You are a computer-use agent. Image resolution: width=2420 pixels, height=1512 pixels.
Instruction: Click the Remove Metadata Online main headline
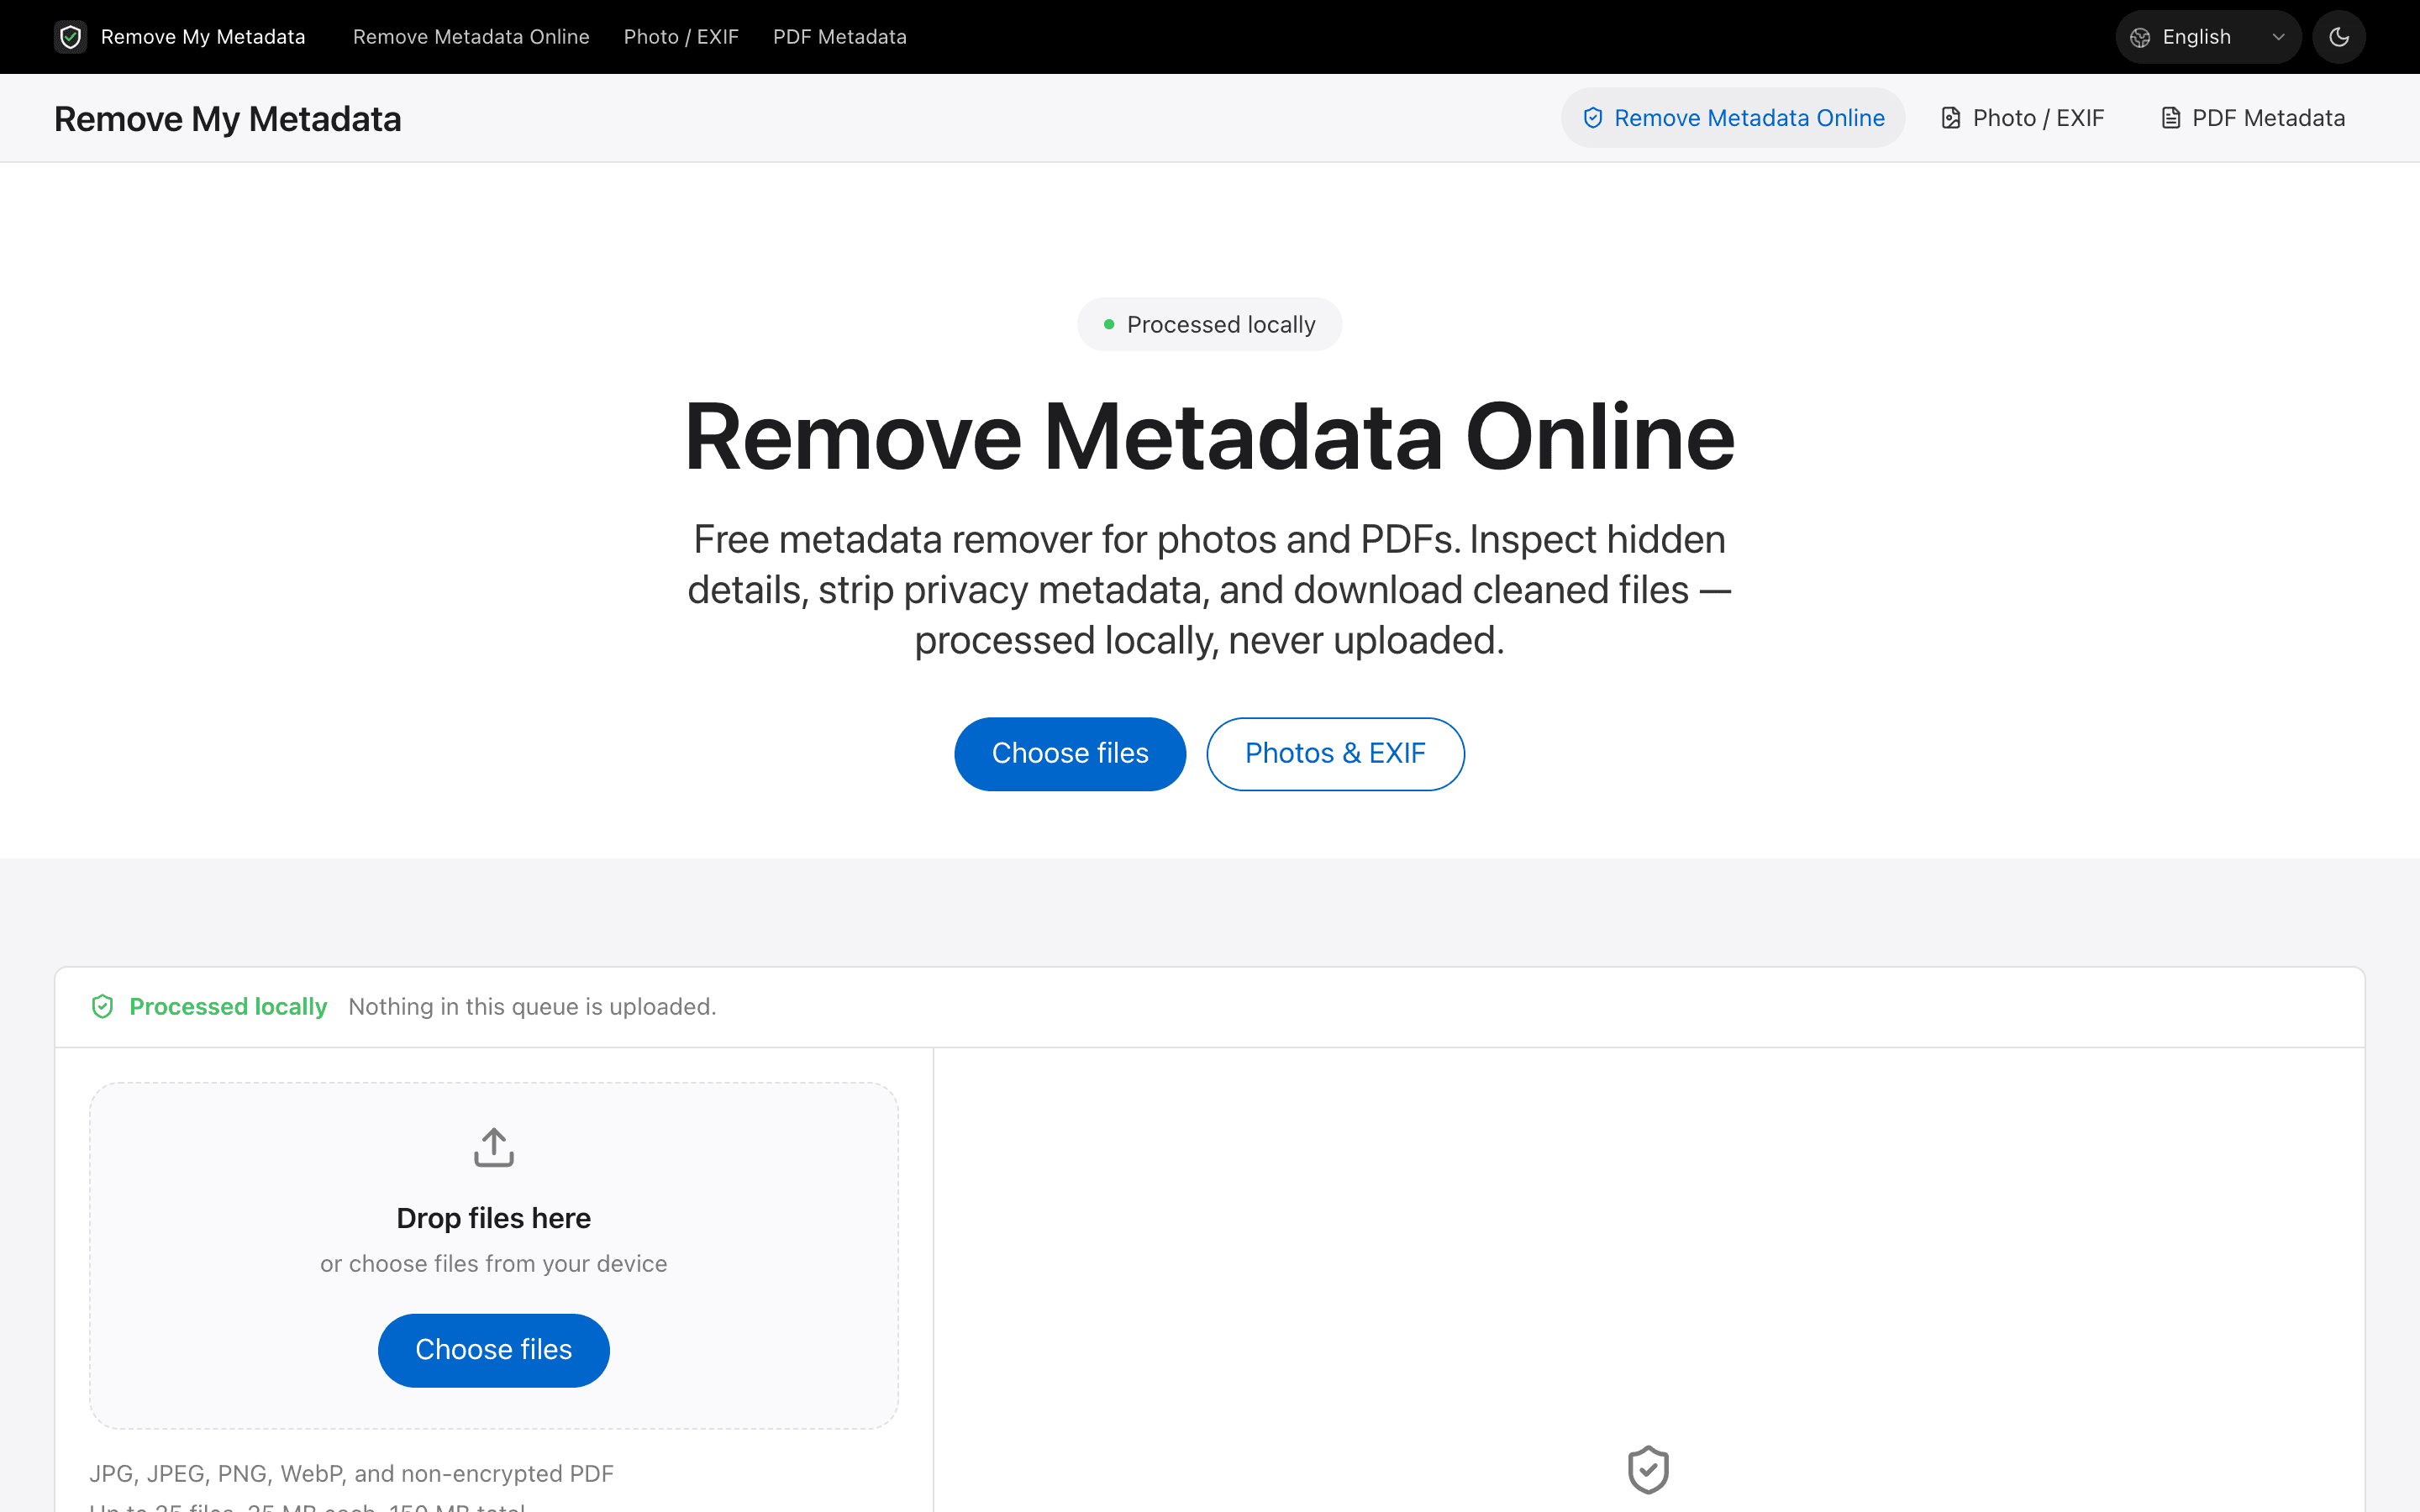click(x=1209, y=437)
